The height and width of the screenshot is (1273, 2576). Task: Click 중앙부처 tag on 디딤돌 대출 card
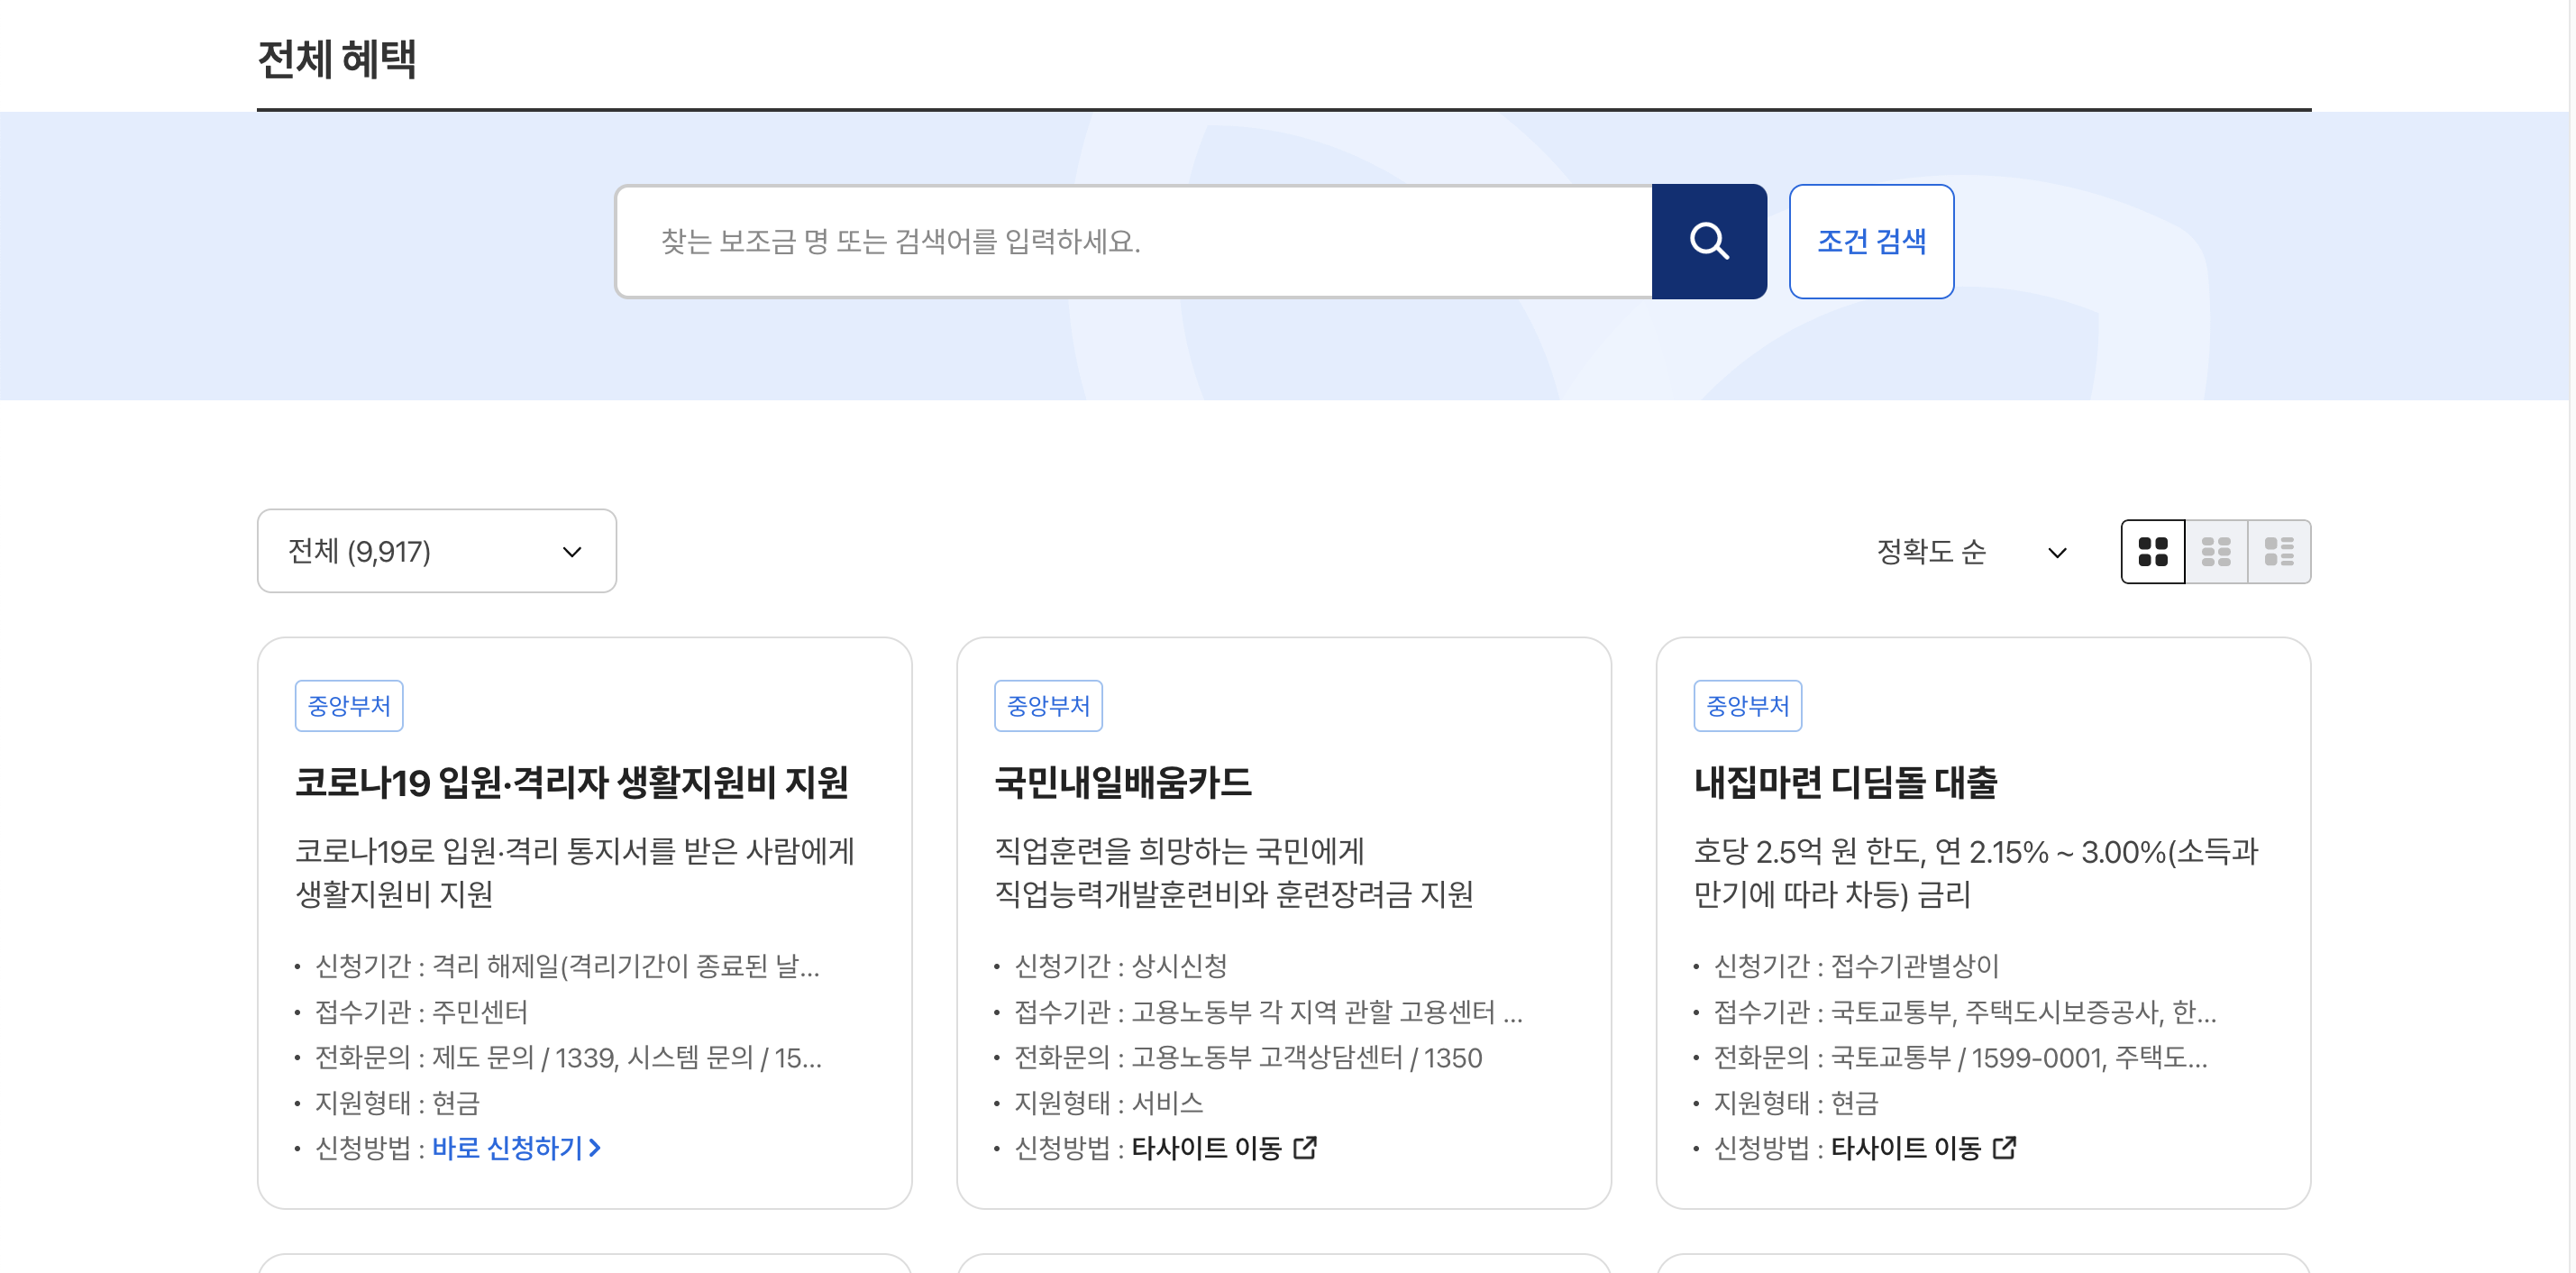pyautogui.click(x=1746, y=705)
